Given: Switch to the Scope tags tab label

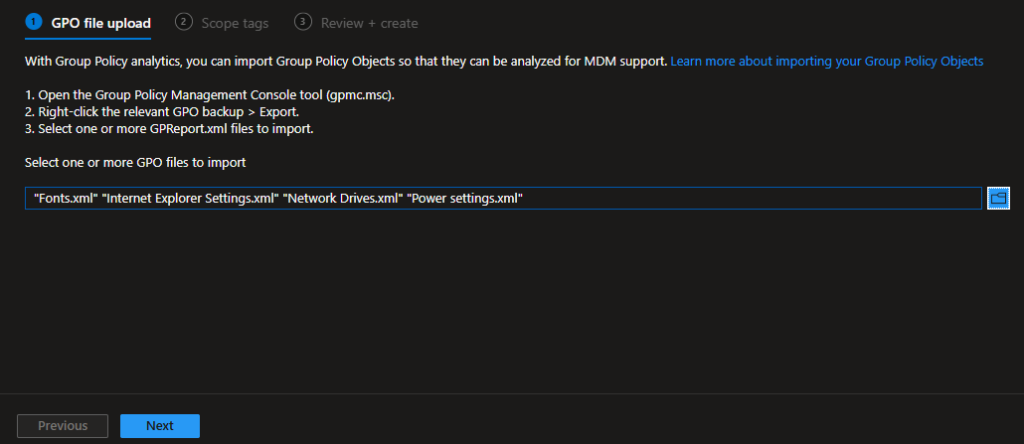Looking at the screenshot, I should 234,23.
